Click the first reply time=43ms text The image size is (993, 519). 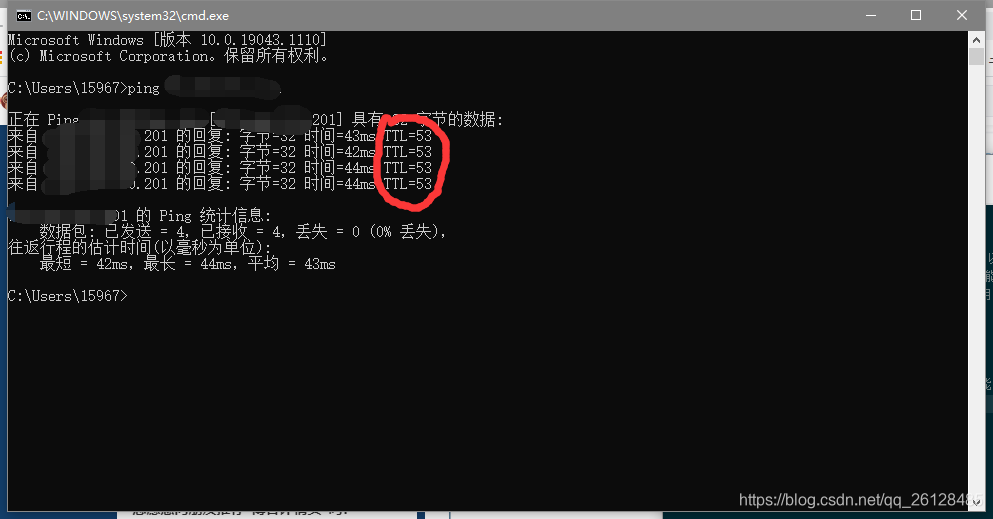(x=340, y=135)
